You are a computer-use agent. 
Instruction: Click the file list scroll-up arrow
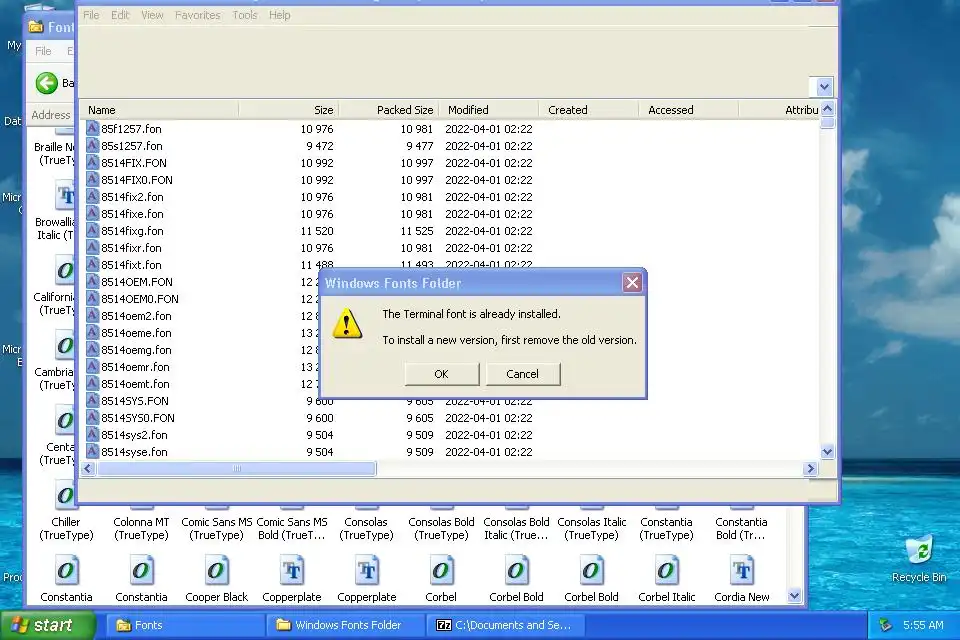coord(827,109)
